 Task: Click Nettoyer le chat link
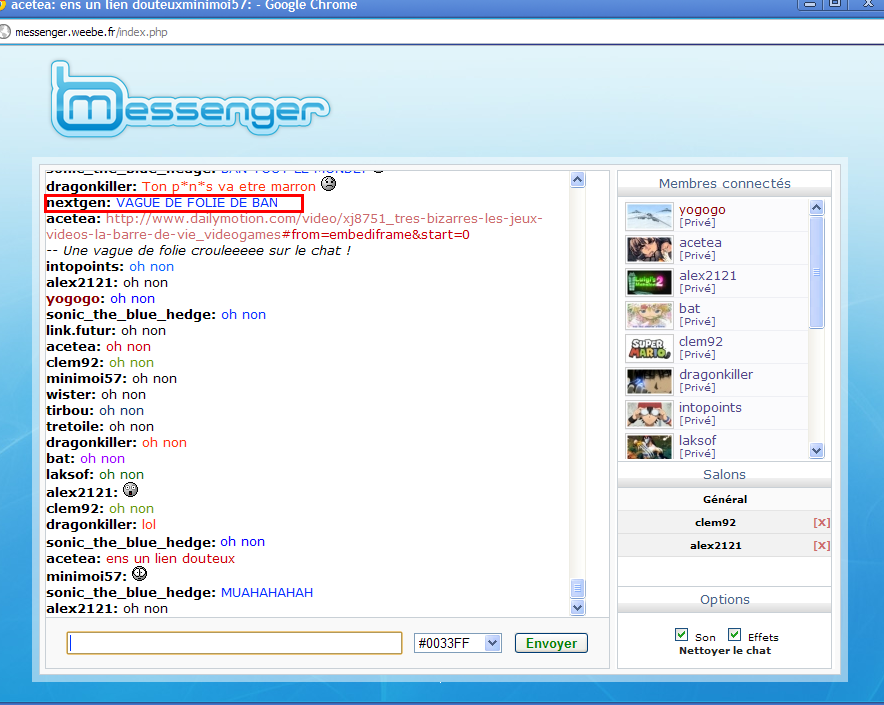click(724, 651)
